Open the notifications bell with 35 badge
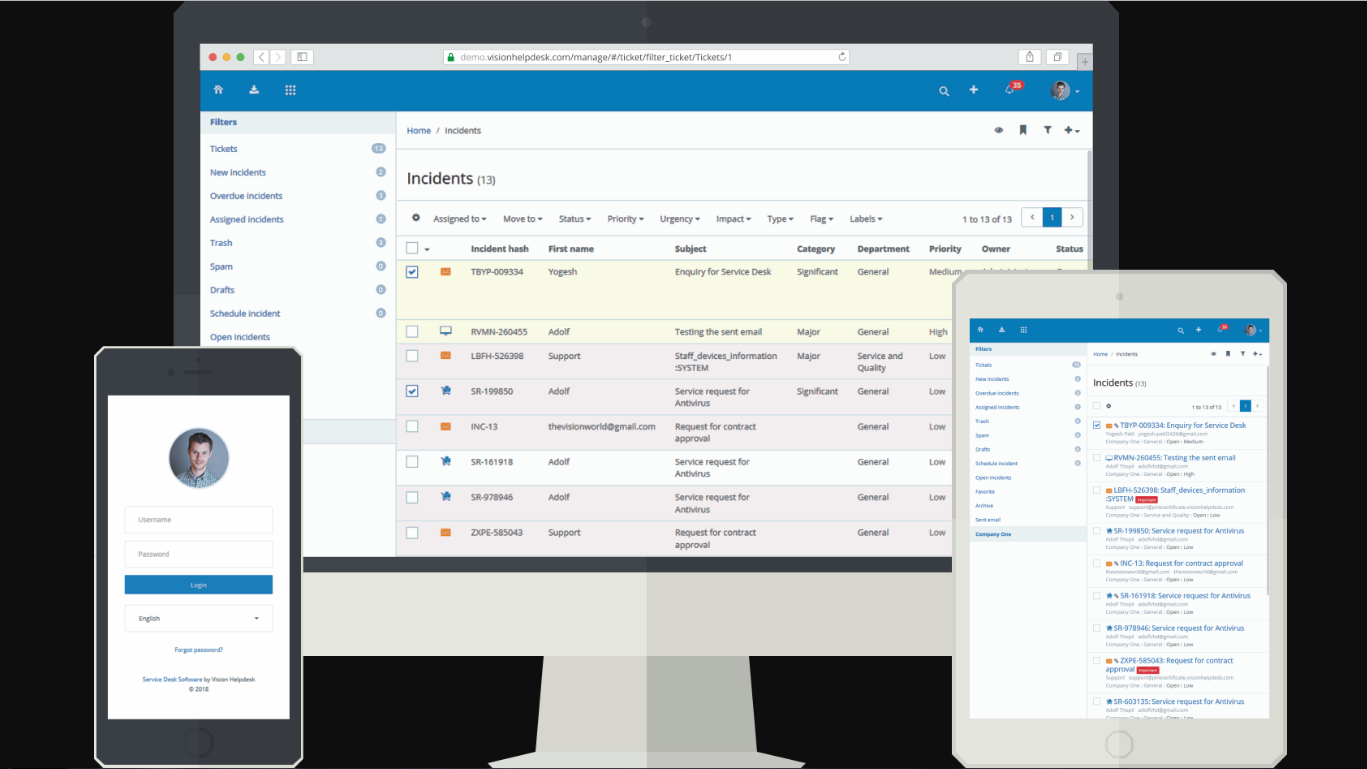The height and width of the screenshot is (769, 1367). coord(1010,90)
